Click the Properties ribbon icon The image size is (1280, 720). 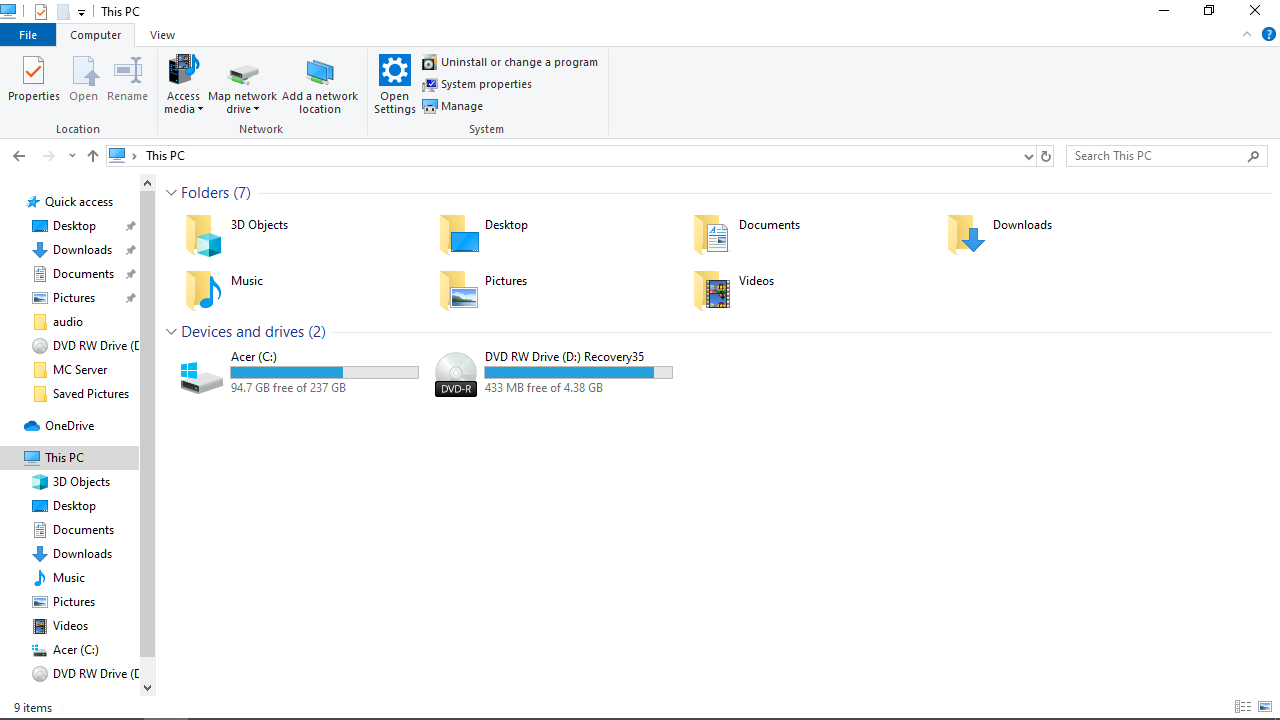34,79
